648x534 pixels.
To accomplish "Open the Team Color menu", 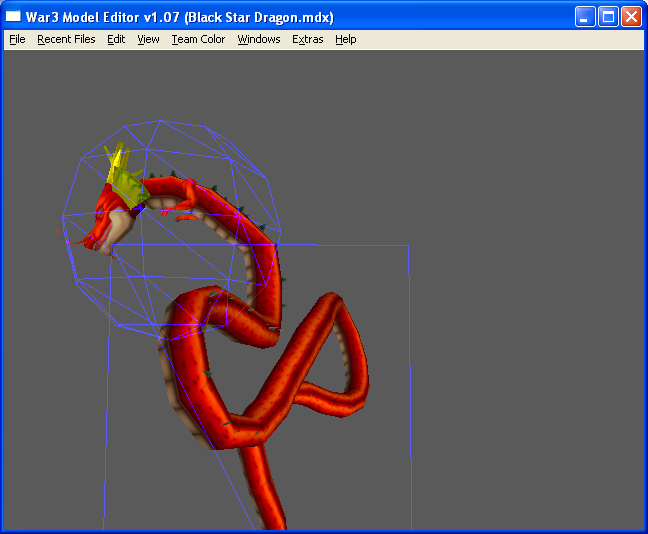I will 198,39.
